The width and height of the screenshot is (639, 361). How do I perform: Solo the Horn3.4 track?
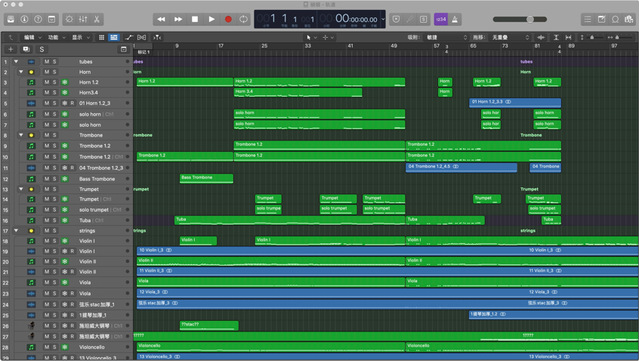(54, 92)
